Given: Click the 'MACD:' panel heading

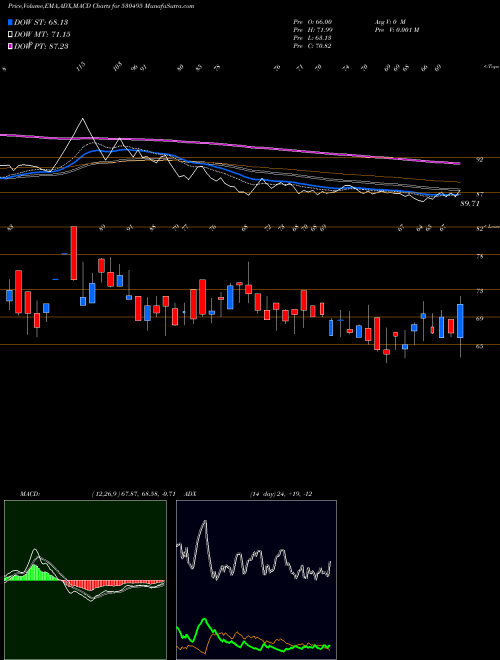Looking at the screenshot, I should pos(30,494).
